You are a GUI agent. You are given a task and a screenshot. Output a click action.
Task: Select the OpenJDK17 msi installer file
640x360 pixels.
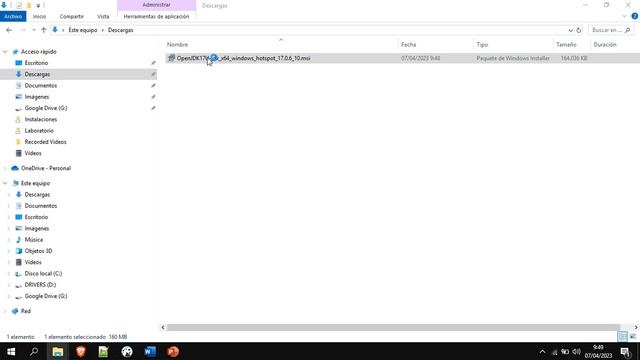coord(243,58)
